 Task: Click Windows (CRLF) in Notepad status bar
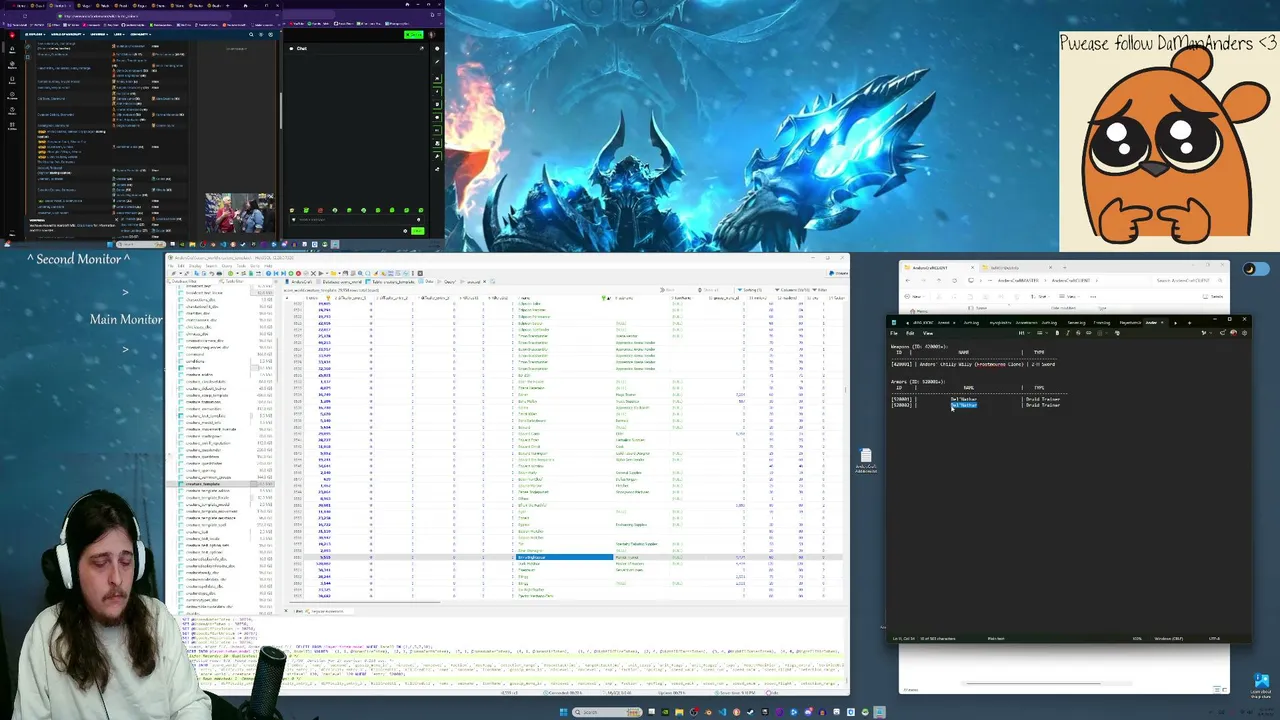tap(1169, 638)
